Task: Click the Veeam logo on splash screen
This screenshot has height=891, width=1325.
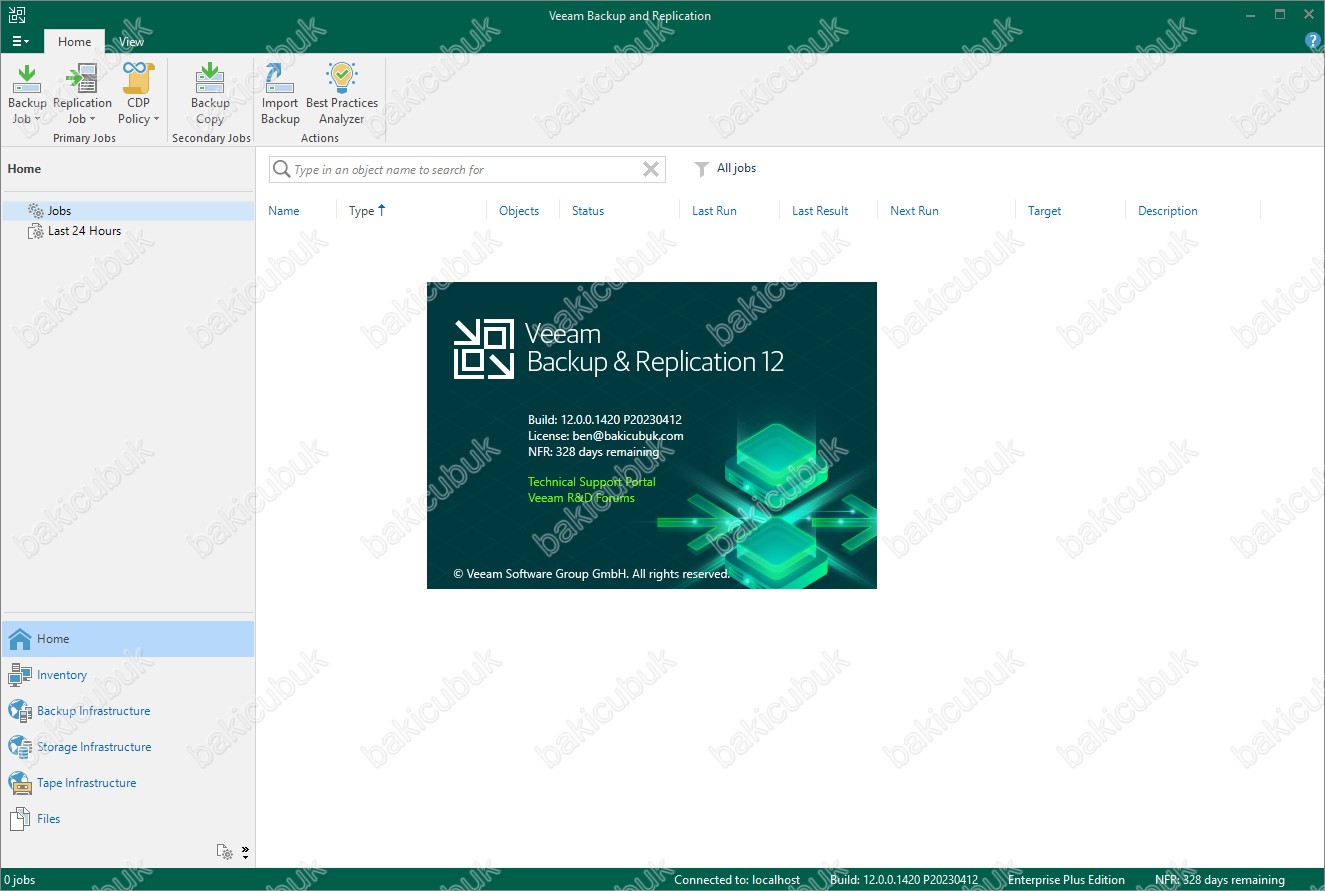Action: click(x=484, y=349)
